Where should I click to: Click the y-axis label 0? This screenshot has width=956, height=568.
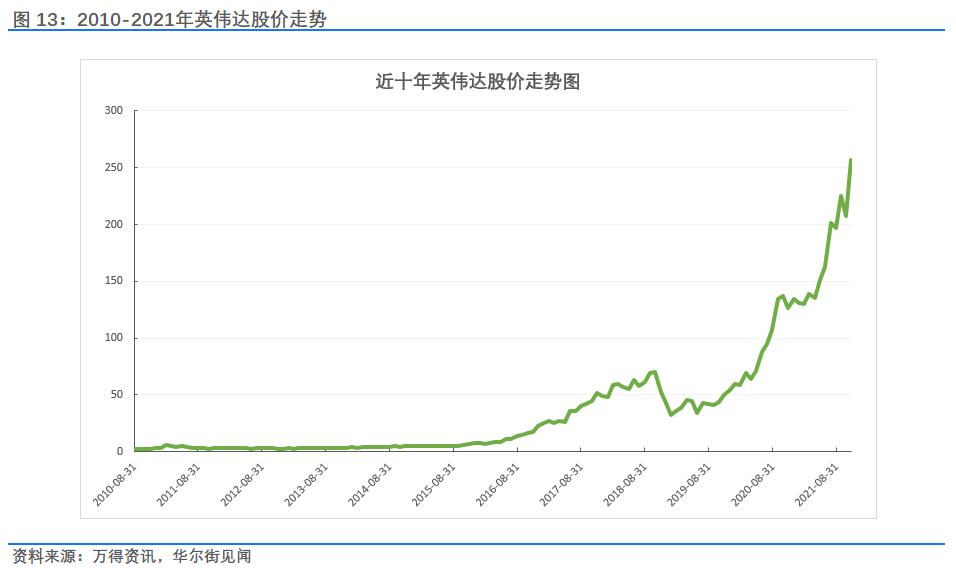[x=120, y=451]
